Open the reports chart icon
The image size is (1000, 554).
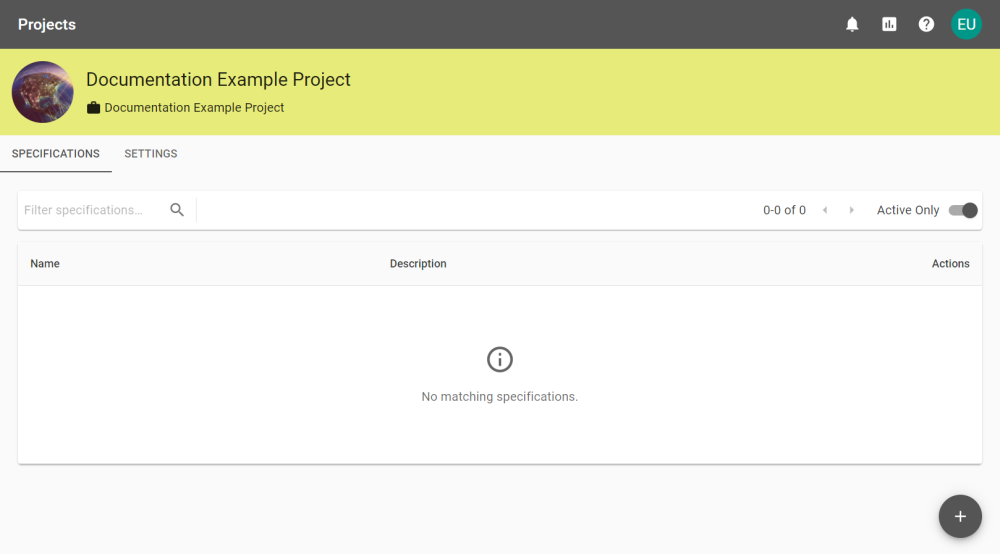coord(889,24)
